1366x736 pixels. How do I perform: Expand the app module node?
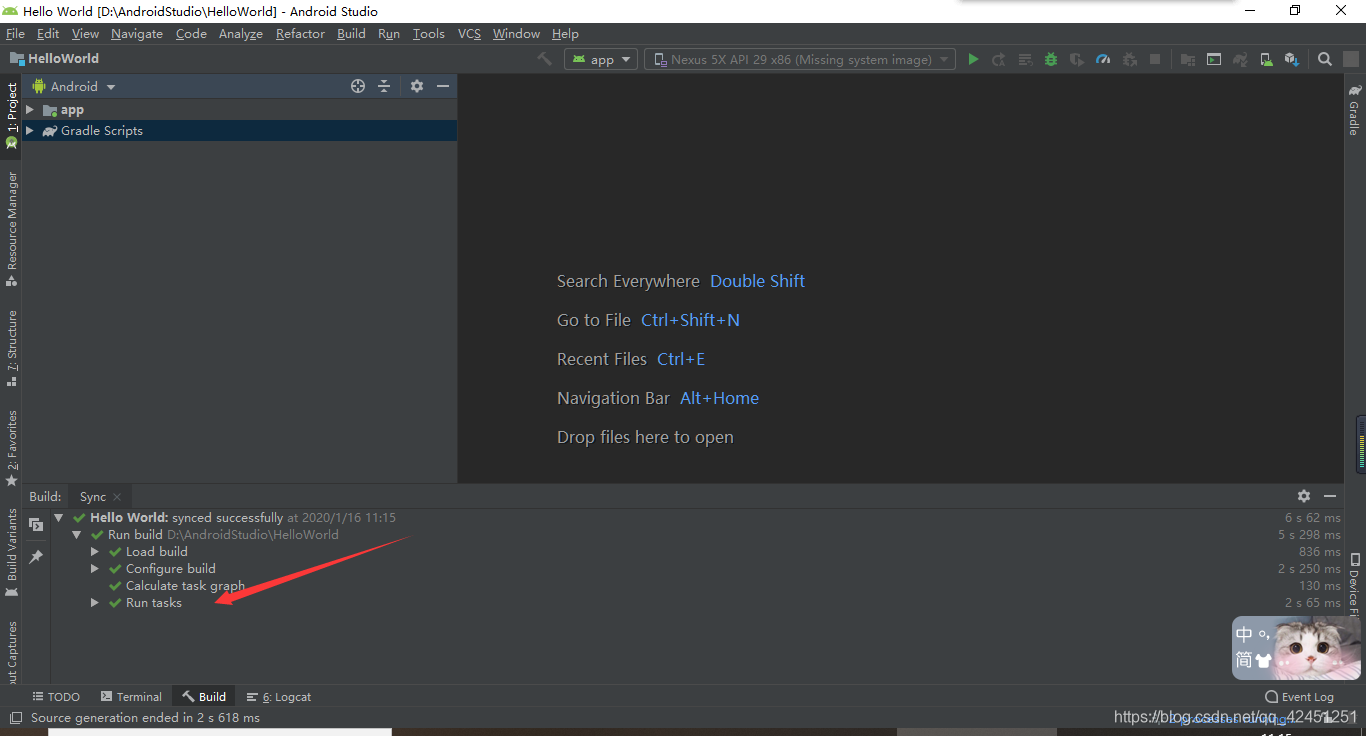click(30, 110)
